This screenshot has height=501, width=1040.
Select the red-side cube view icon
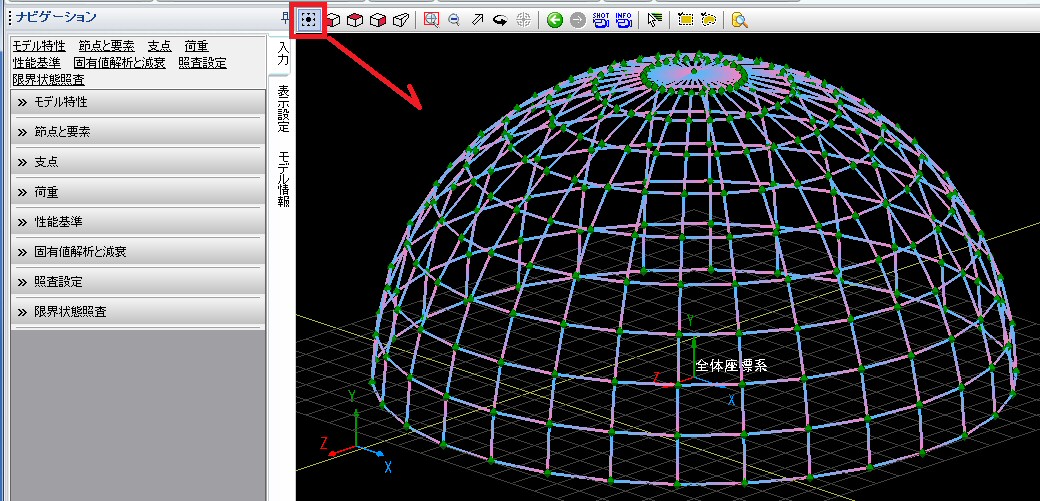click(x=378, y=21)
